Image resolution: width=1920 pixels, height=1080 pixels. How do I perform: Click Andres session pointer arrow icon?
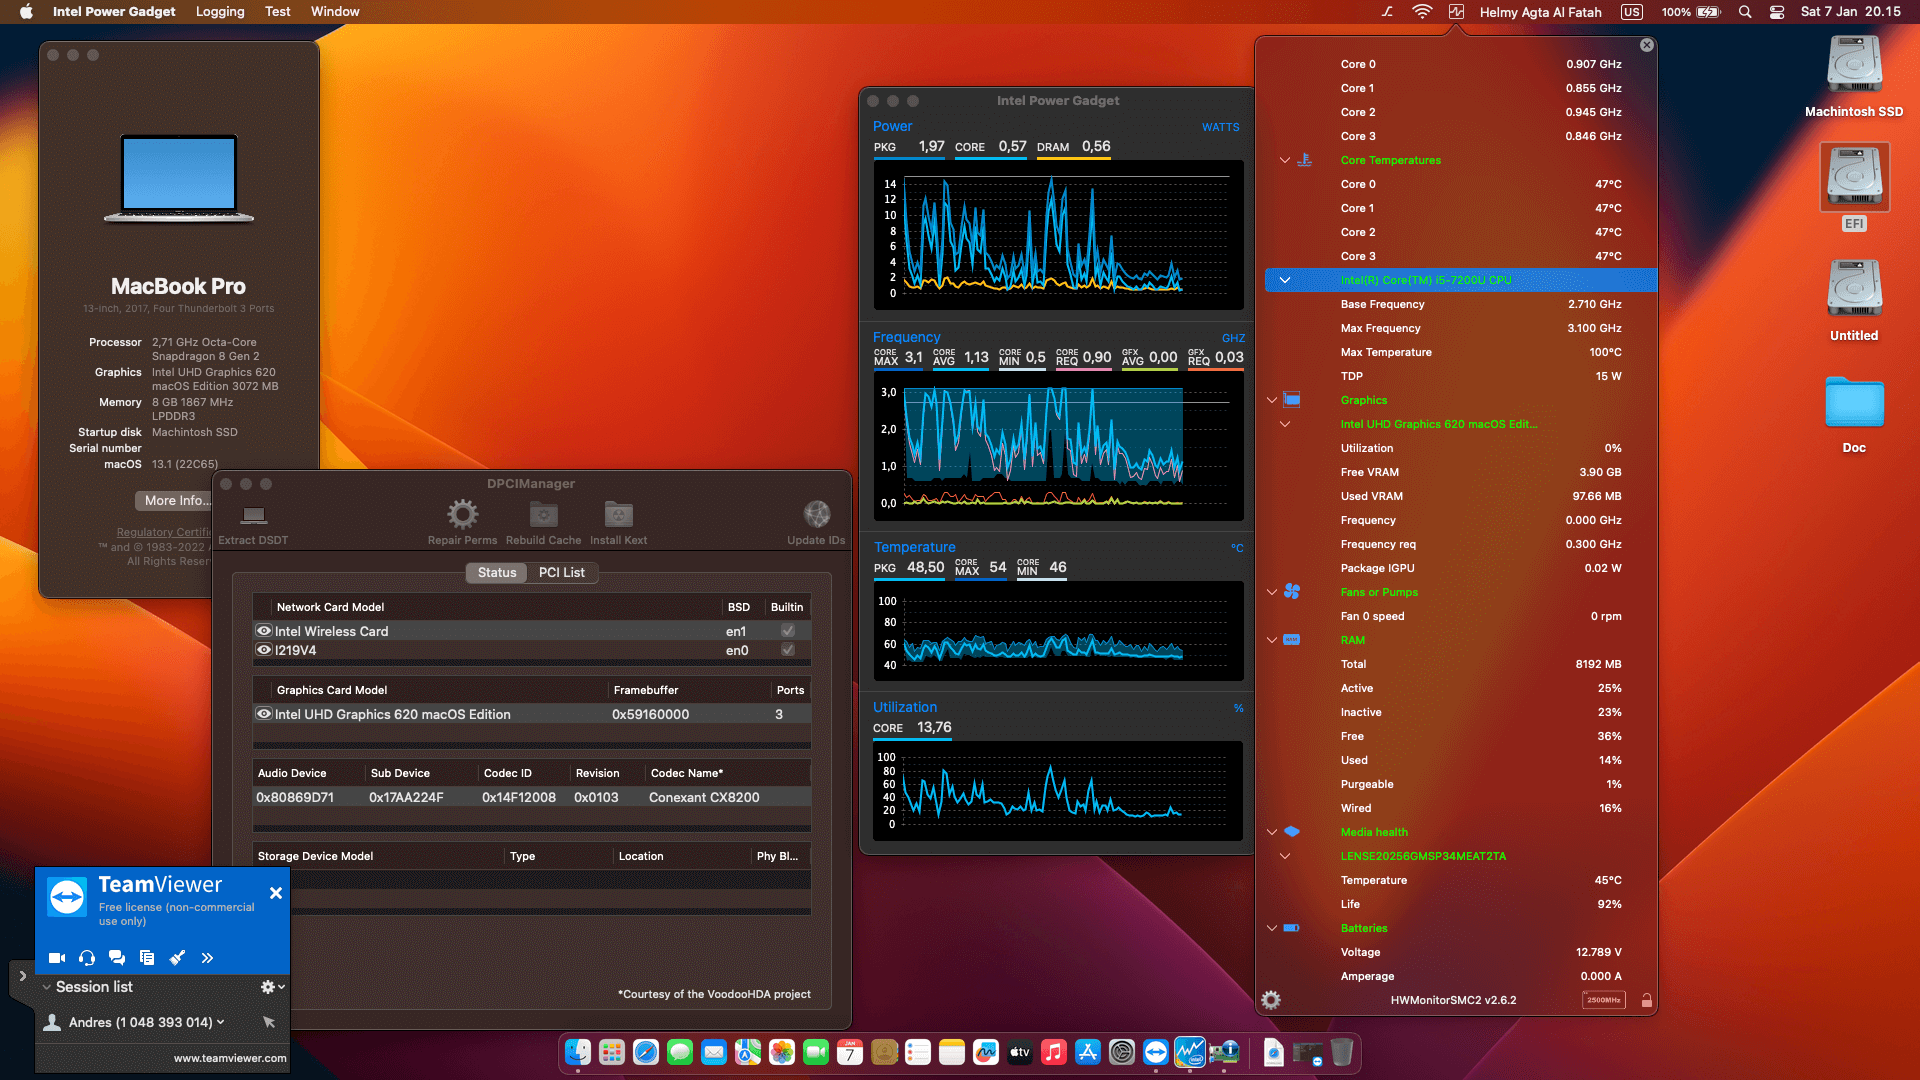[x=269, y=1022]
